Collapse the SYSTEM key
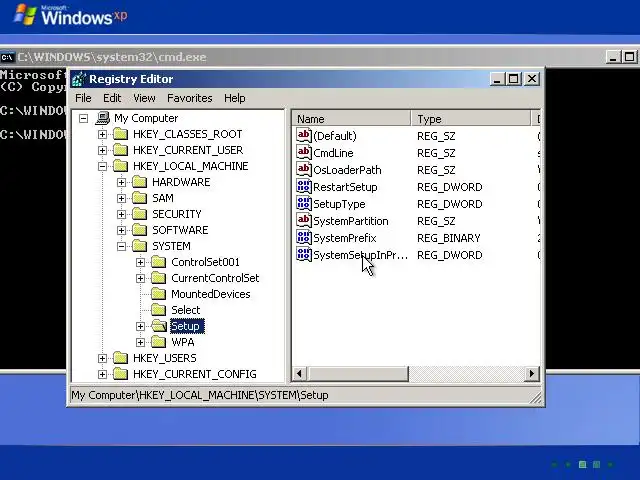 tap(121, 246)
